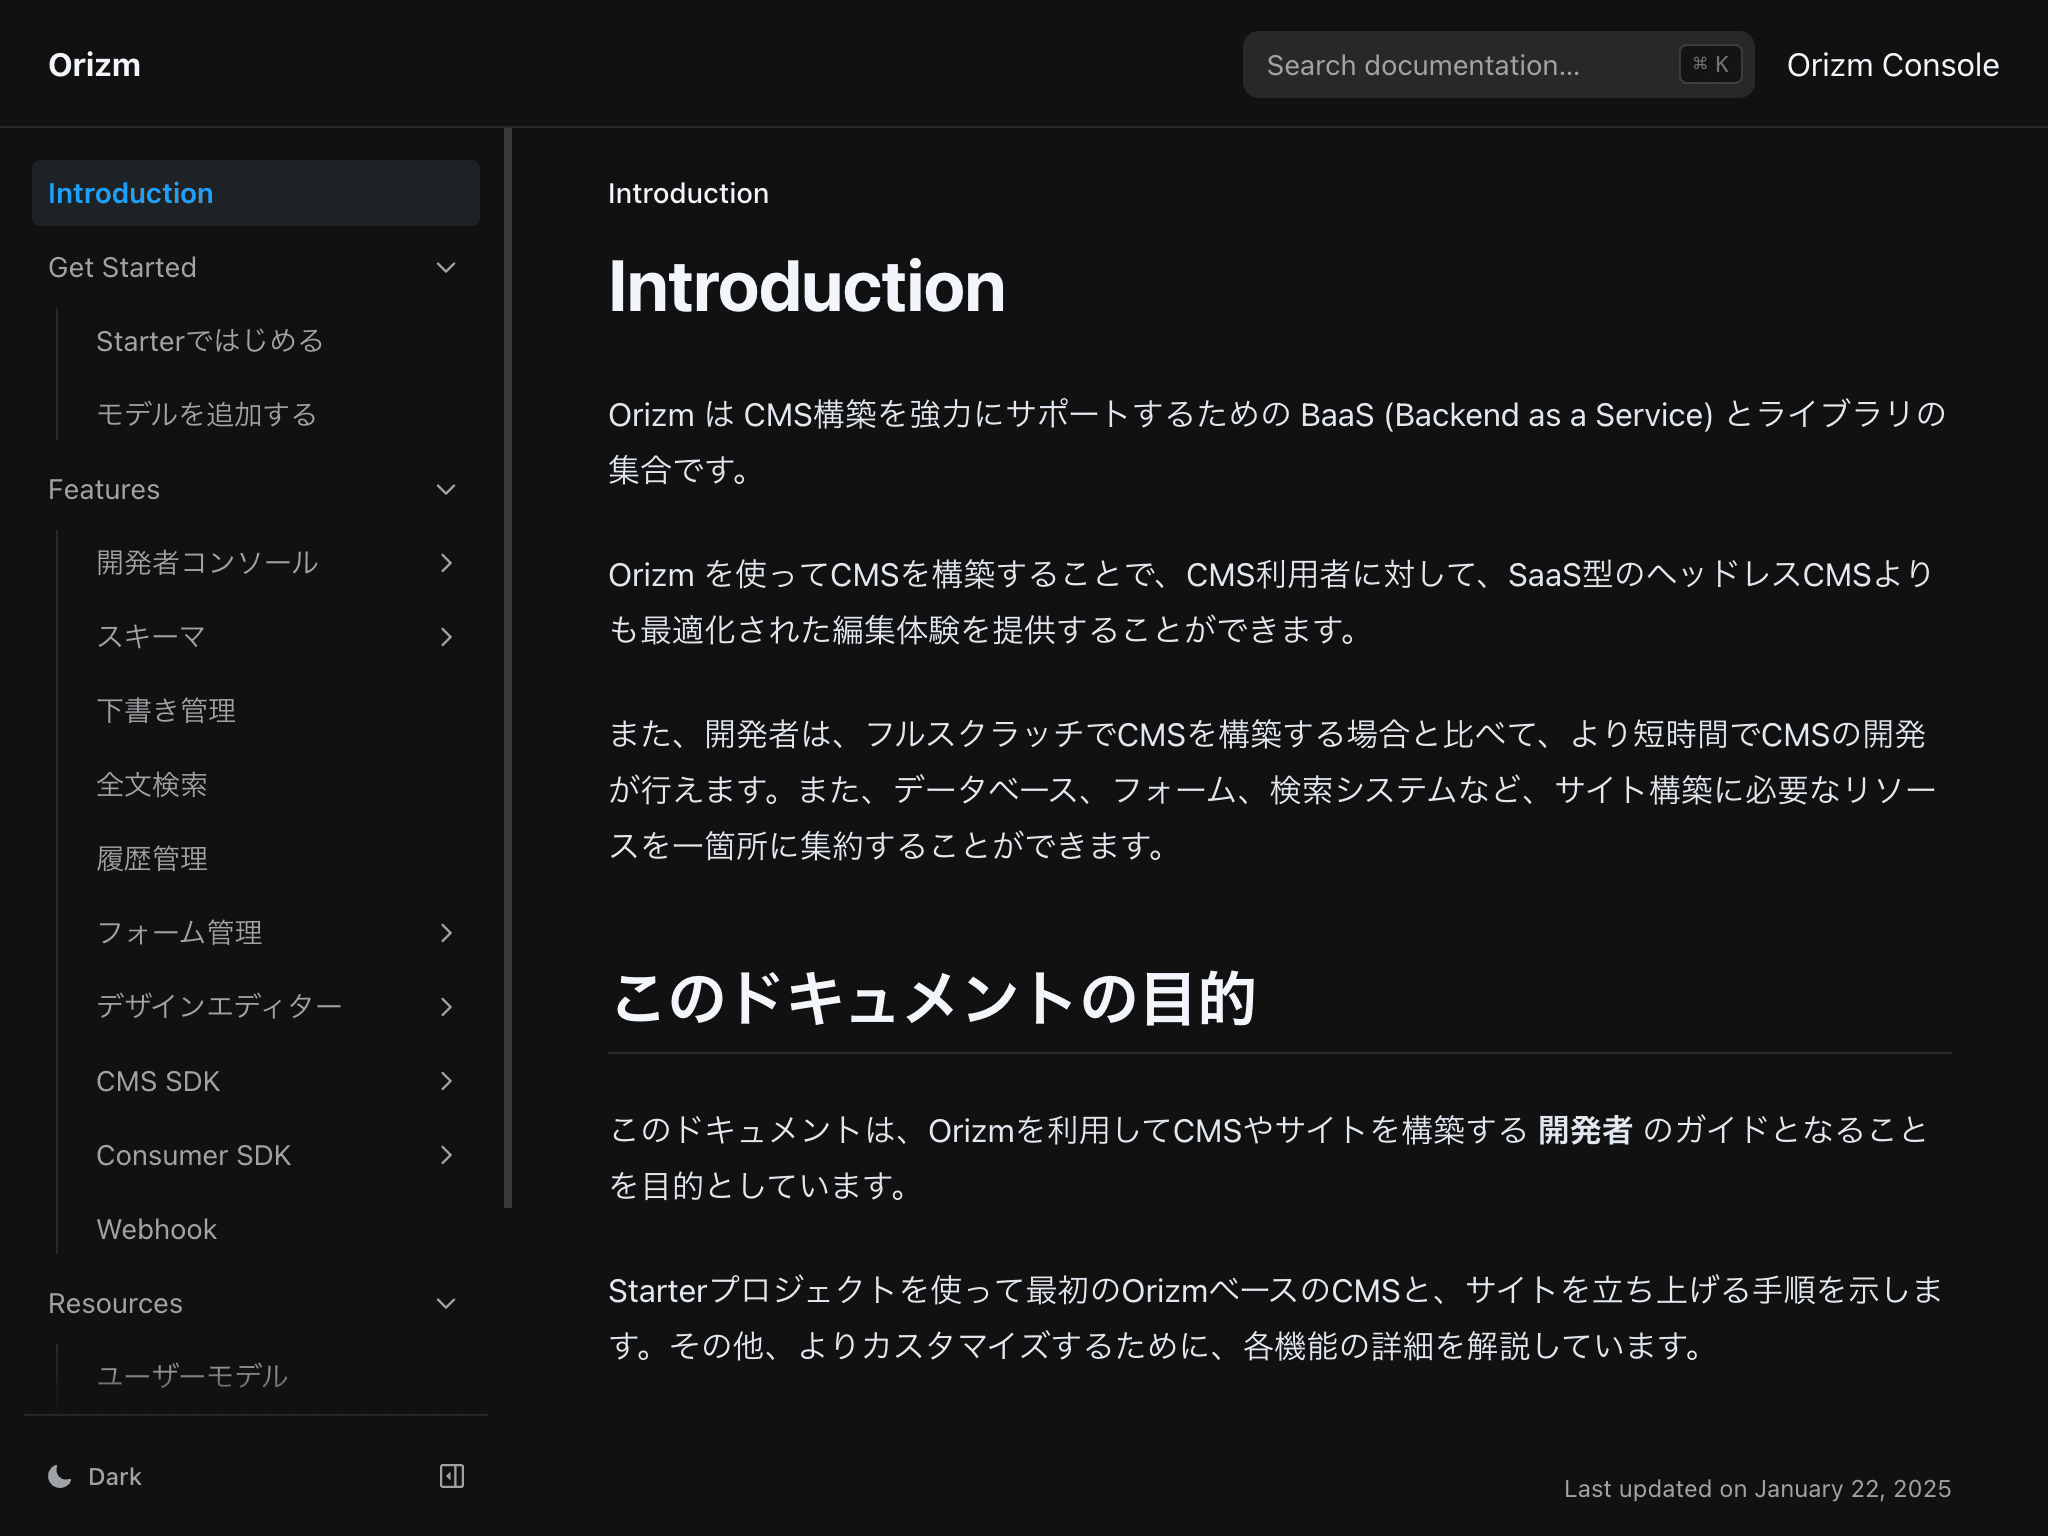Image resolution: width=2048 pixels, height=1536 pixels.
Task: Open the ユーザーモデル page
Action: pyautogui.click(x=190, y=1376)
